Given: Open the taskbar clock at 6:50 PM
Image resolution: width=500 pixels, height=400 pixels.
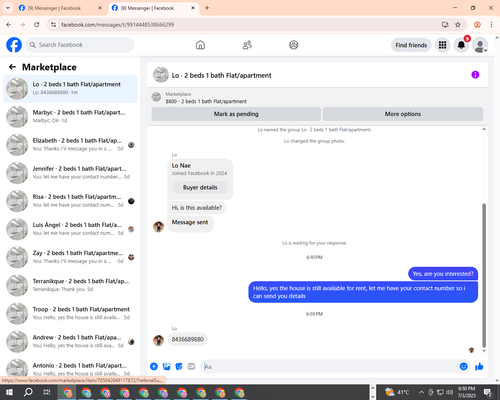Looking at the screenshot, I should pyautogui.click(x=466, y=392).
